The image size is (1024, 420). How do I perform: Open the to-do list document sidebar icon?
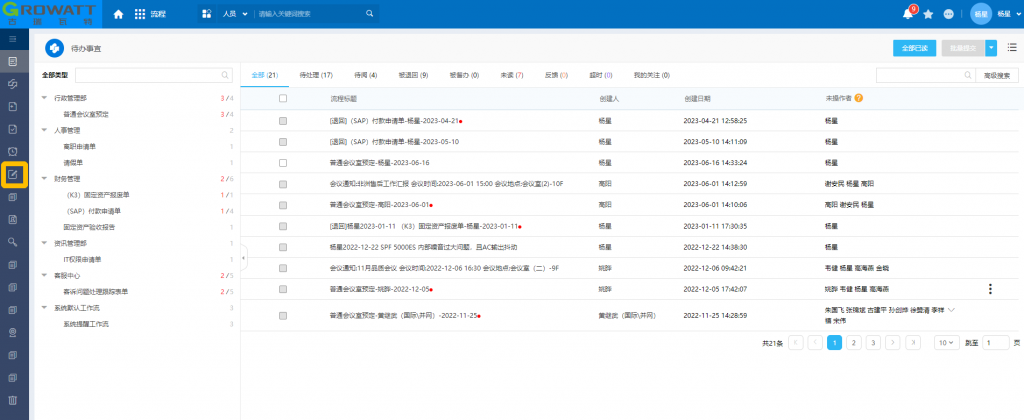pyautogui.click(x=12, y=61)
